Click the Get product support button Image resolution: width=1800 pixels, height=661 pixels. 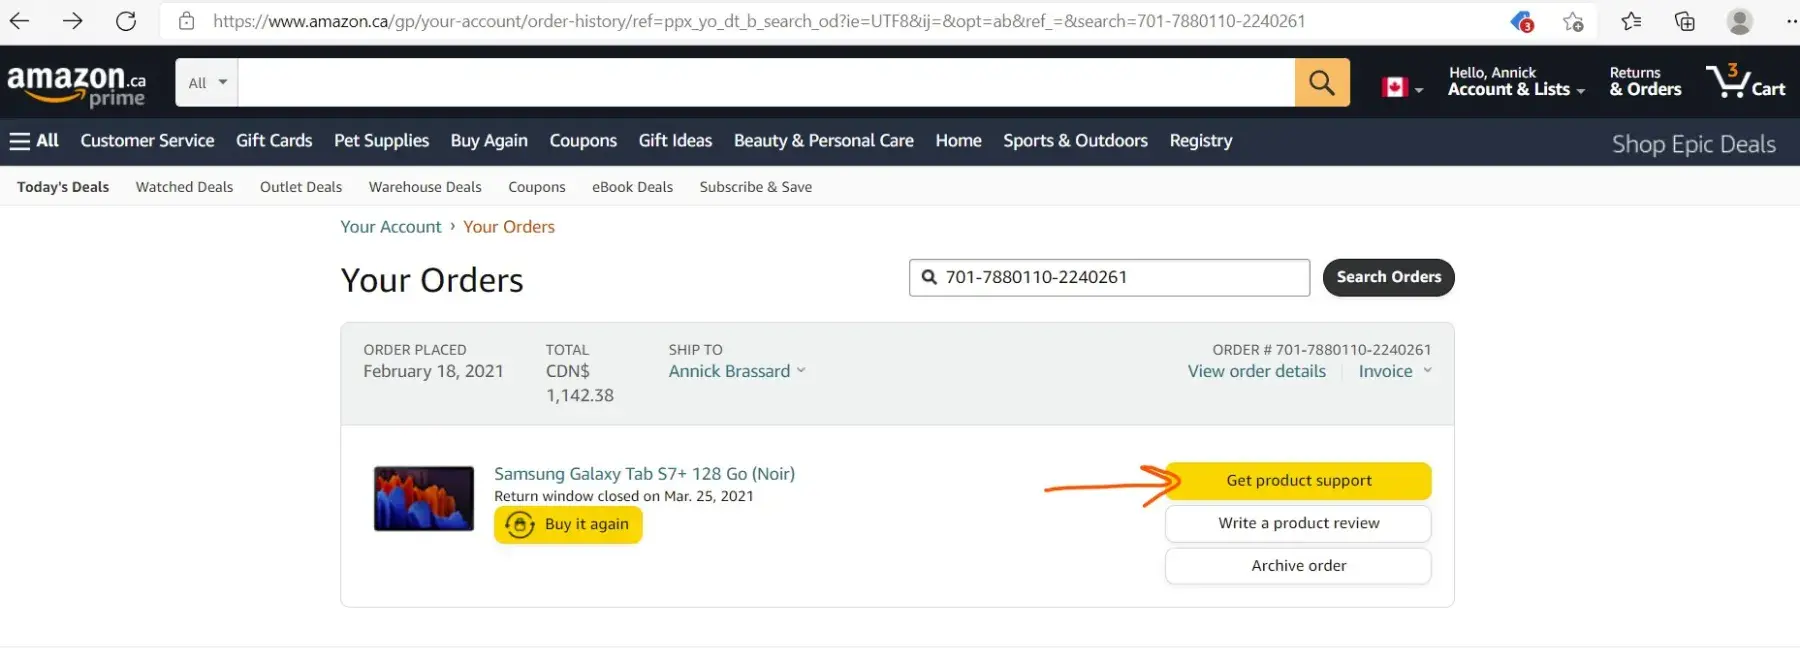[x=1298, y=481]
